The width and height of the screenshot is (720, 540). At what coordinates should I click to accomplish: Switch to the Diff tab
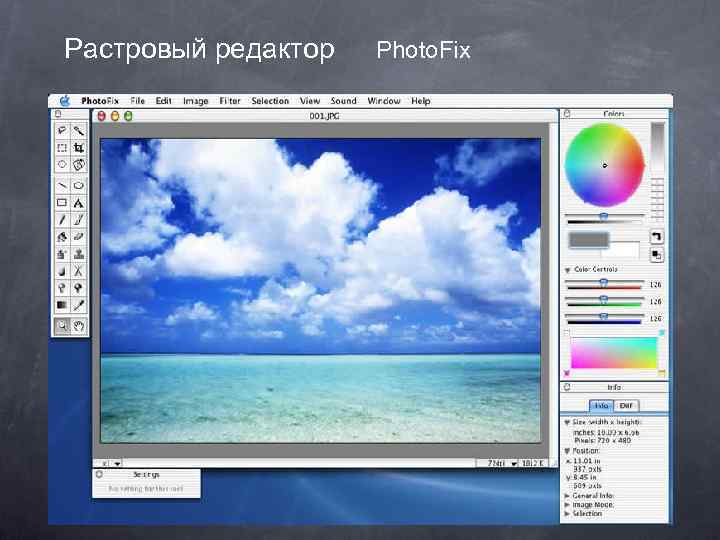click(x=626, y=405)
